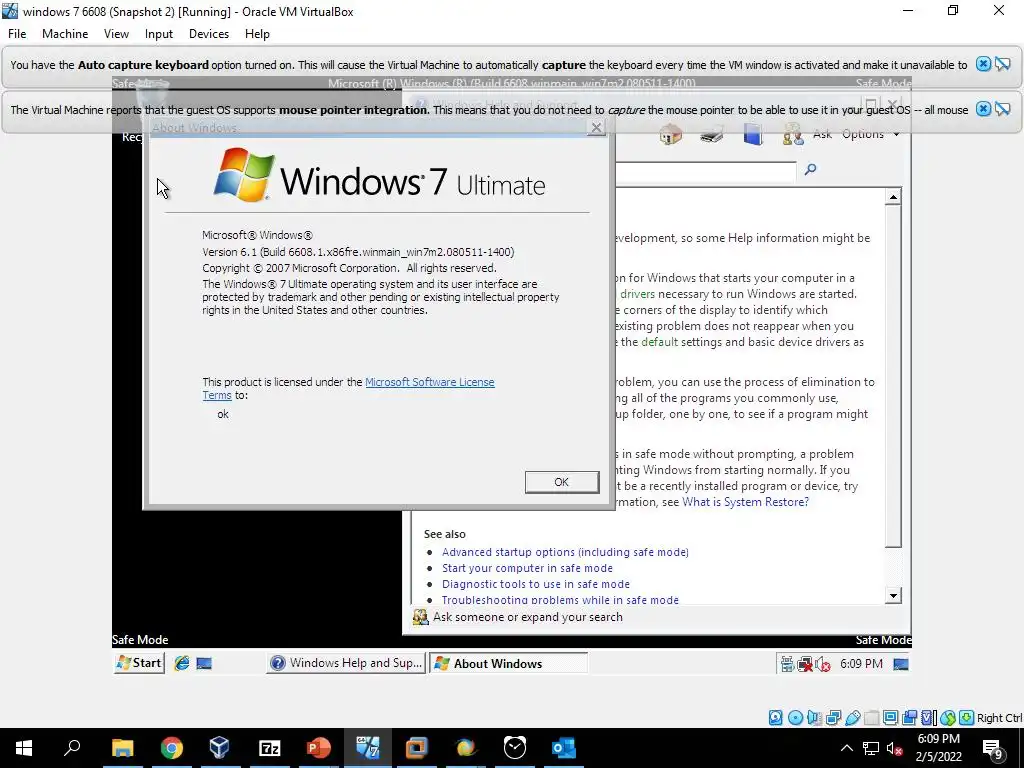Screen dimensions: 1024x768
Task: Open 'Diagnostic tools to use in safe mode'
Action: click(536, 584)
